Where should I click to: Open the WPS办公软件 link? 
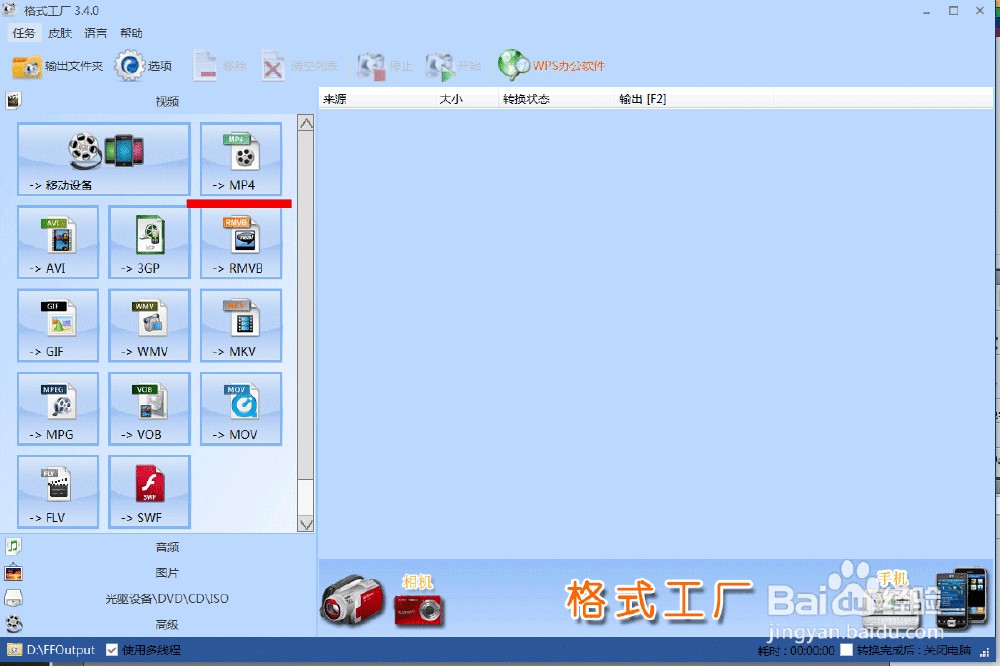click(552, 65)
